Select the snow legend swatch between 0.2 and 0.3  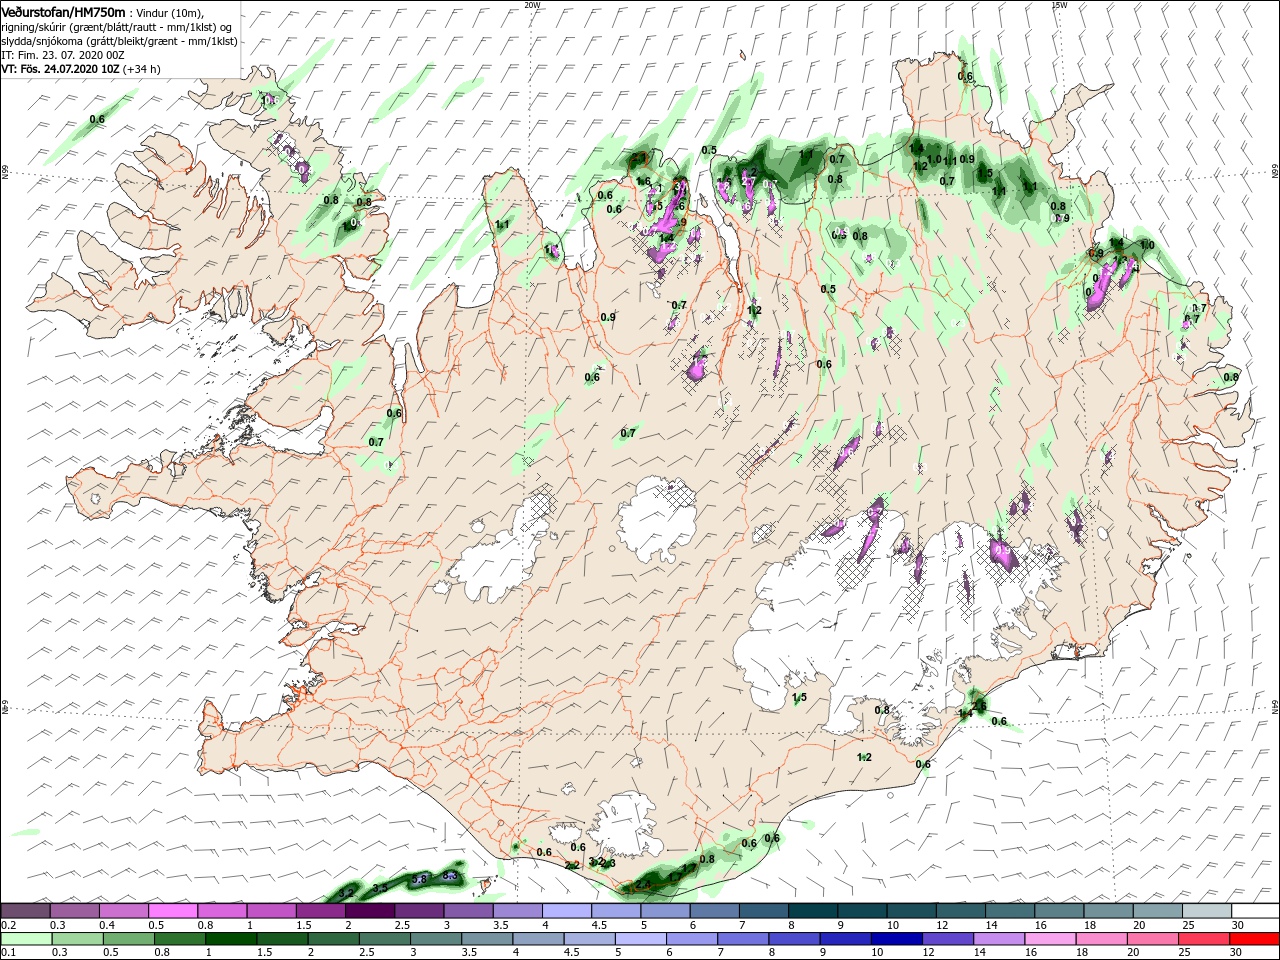25,911
